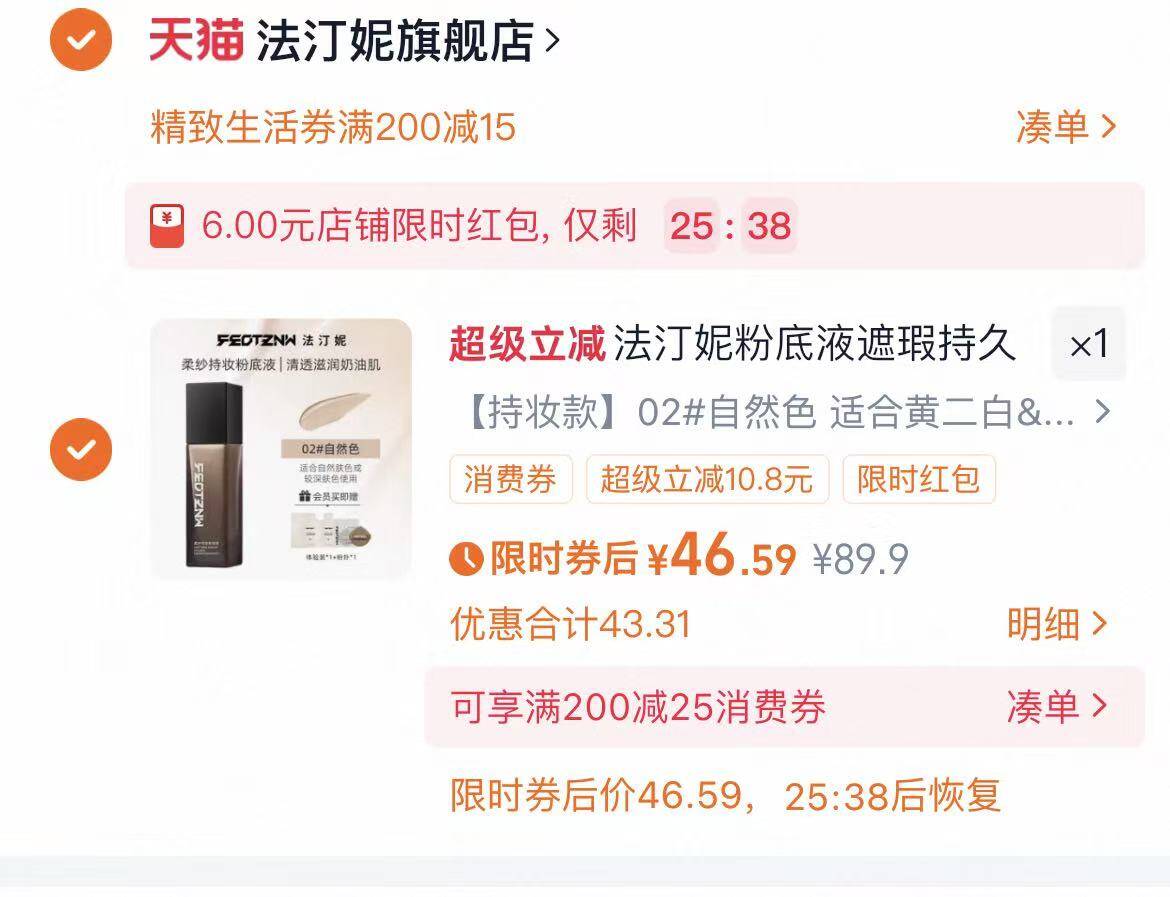The image size is (1170, 897).
Task: Click the chevron next to store name
Action: coord(552,40)
